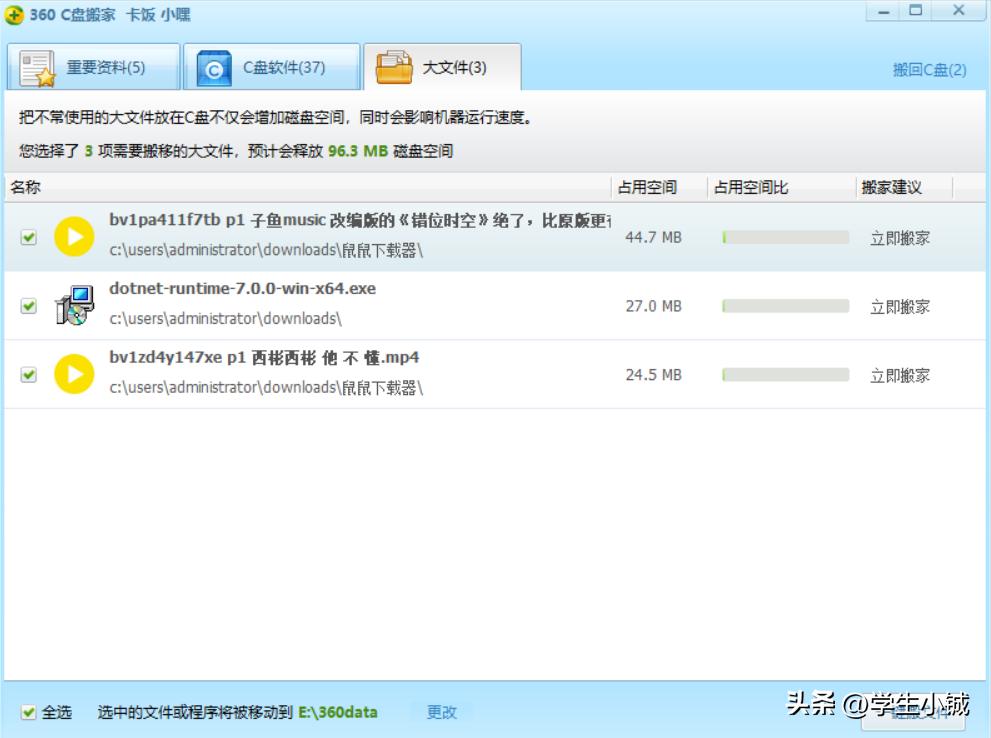
Task: Click the play icon beside 错位时空 video
Action: pyautogui.click(x=73, y=237)
